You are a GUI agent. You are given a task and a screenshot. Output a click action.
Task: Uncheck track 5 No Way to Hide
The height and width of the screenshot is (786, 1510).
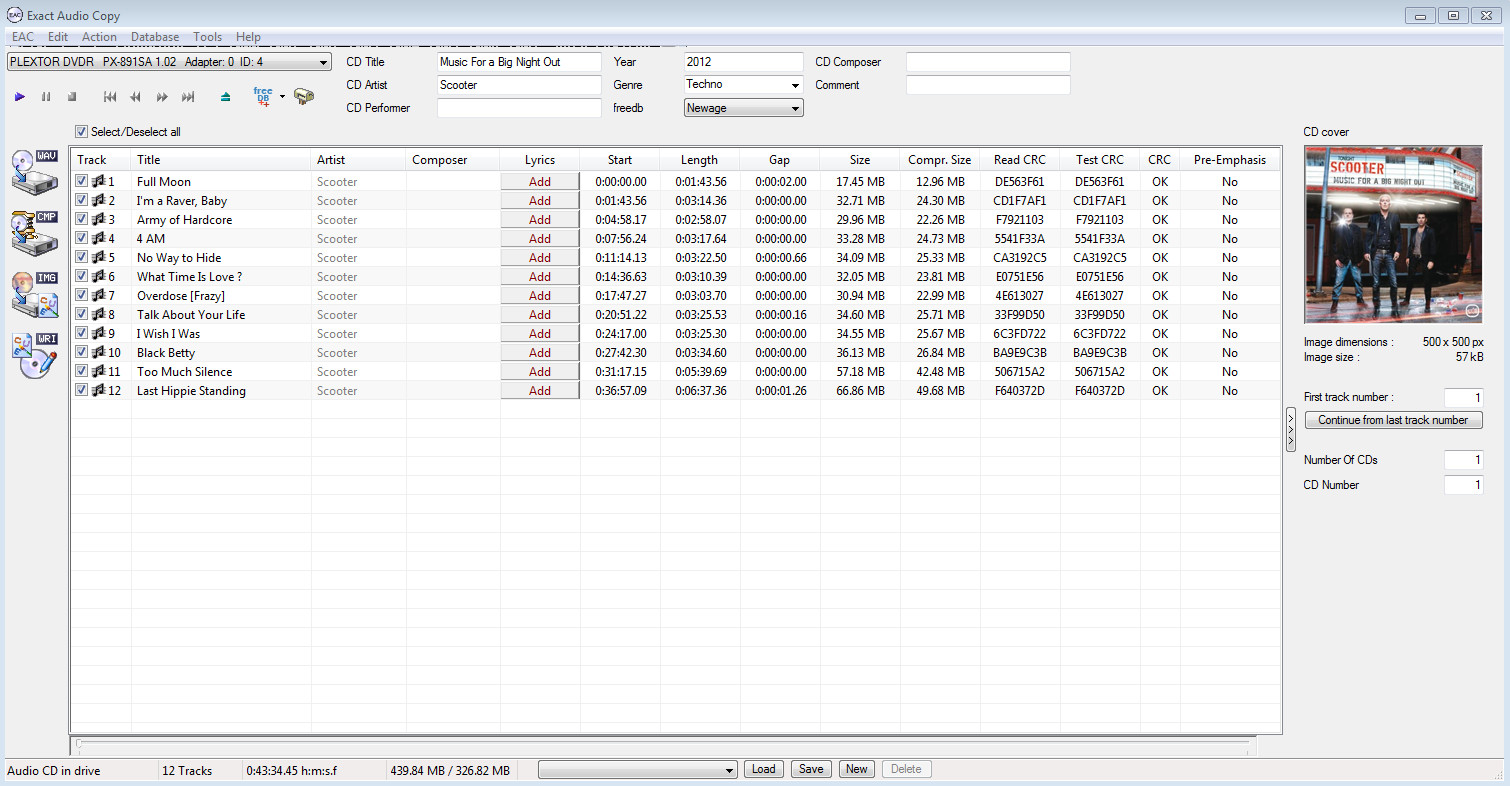click(82, 258)
